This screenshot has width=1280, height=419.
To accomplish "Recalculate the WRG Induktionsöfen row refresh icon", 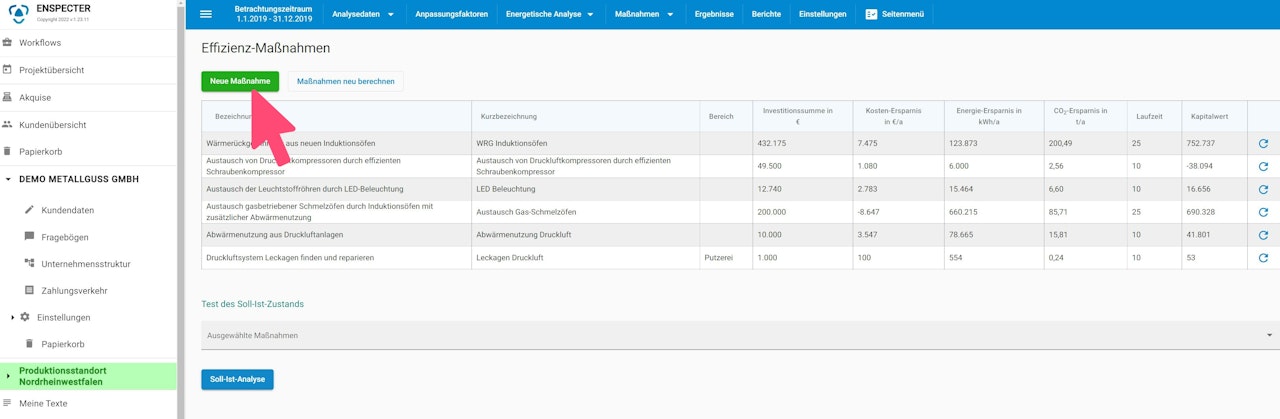I will pyautogui.click(x=1263, y=144).
